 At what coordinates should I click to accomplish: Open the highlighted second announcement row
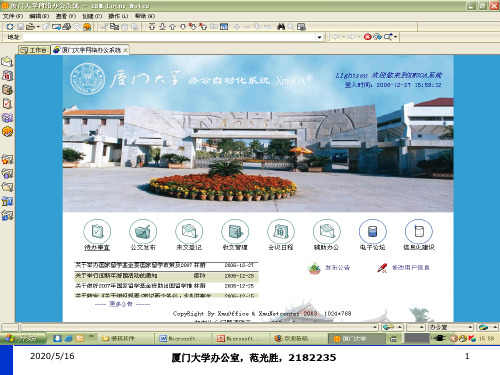[x=166, y=276]
